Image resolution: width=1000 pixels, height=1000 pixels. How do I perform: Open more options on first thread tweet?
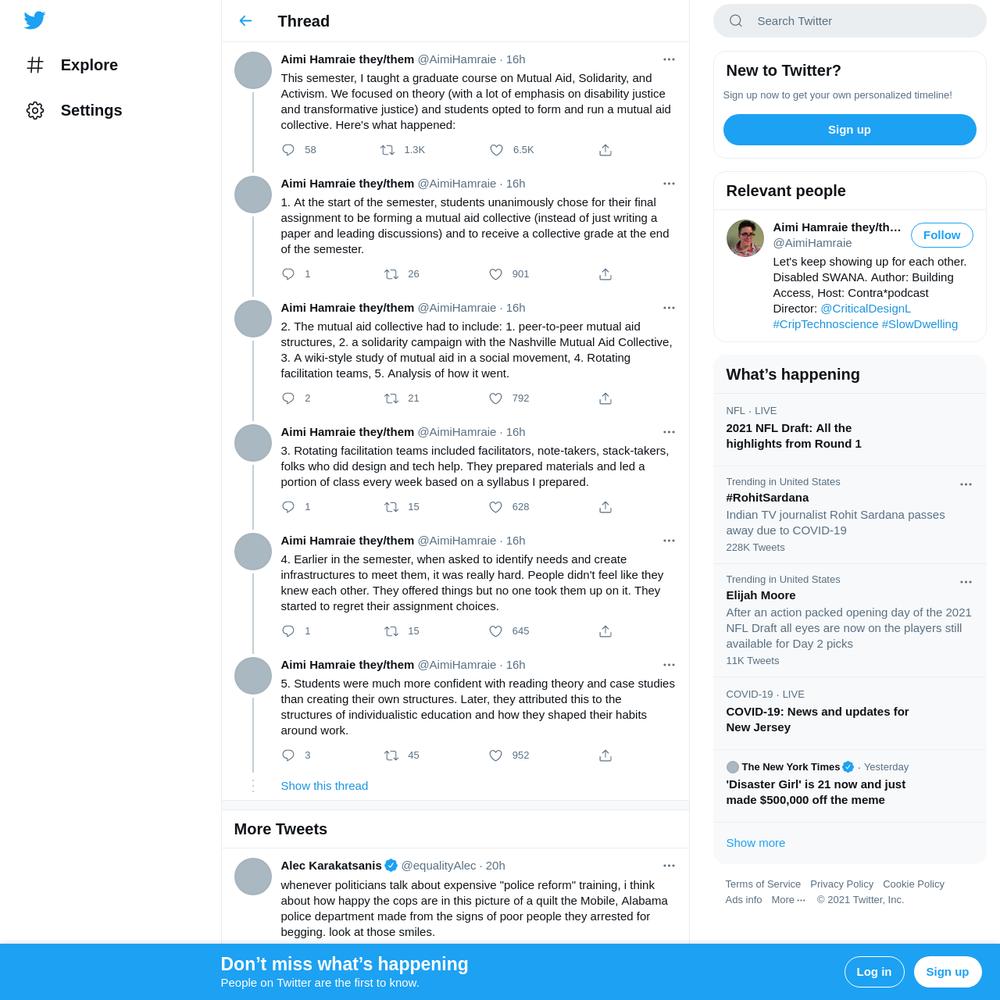coord(668,59)
